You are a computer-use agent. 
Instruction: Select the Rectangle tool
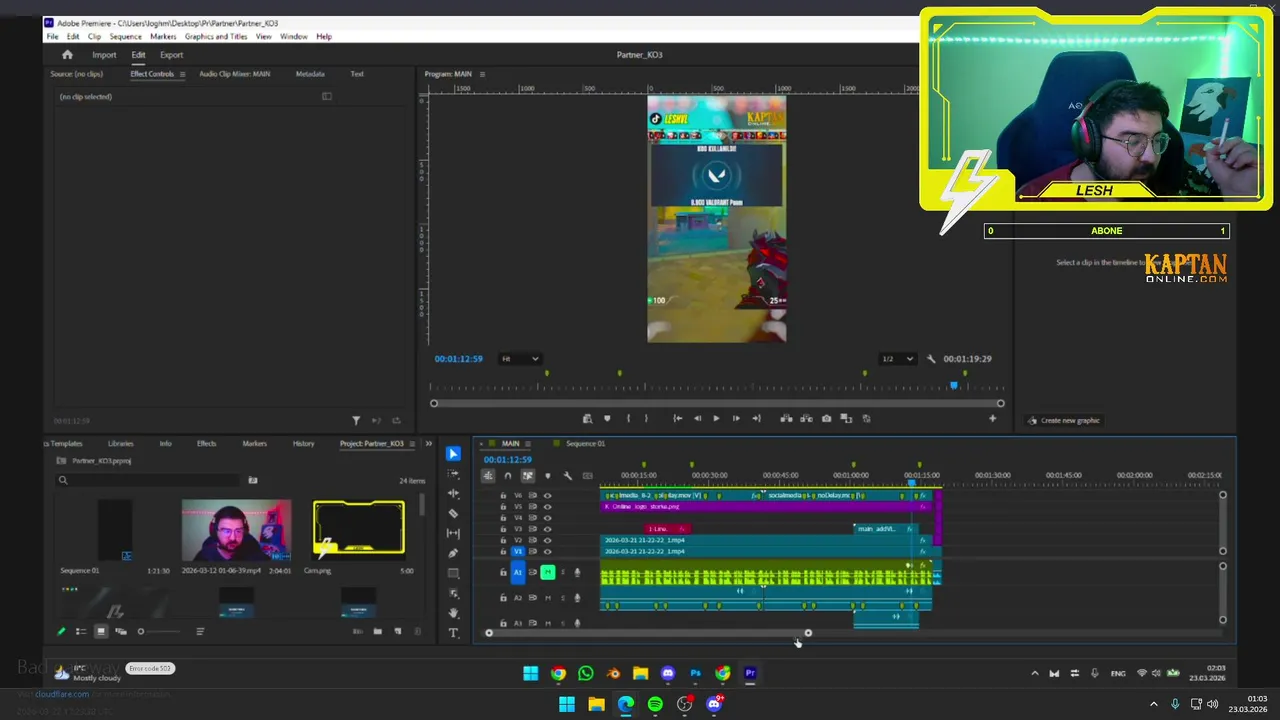coord(453,573)
